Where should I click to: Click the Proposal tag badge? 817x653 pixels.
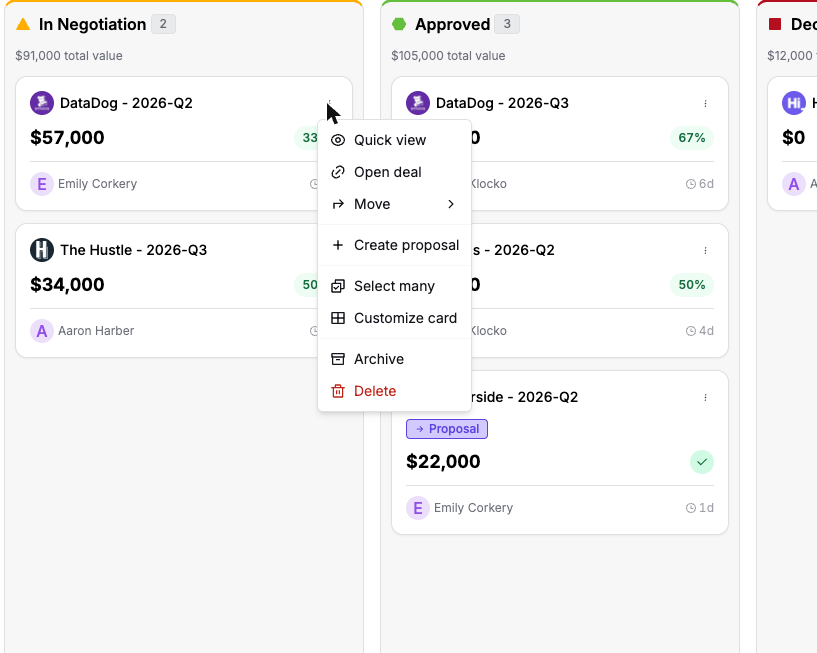click(x=447, y=429)
